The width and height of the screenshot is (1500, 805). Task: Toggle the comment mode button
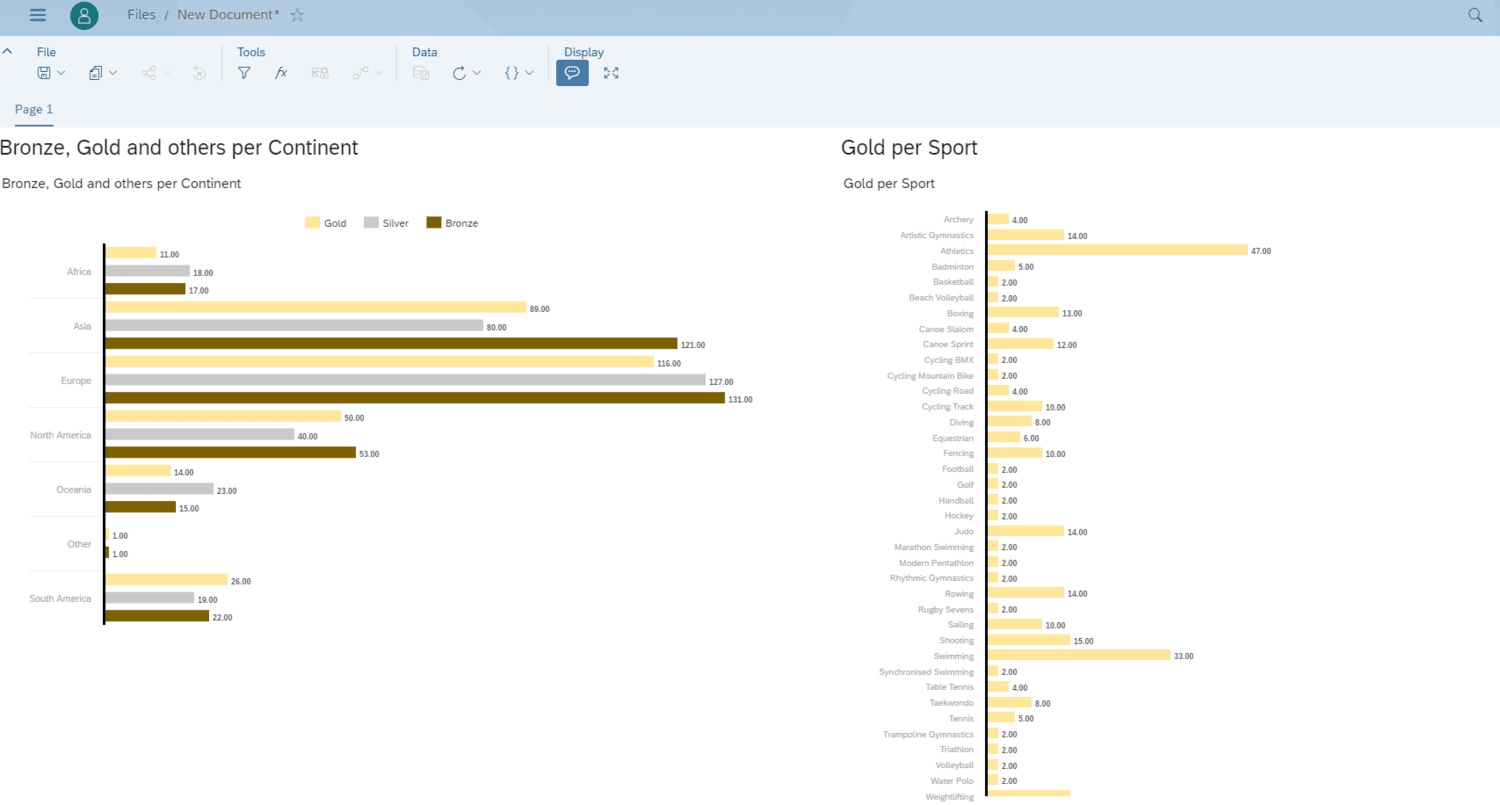pyautogui.click(x=572, y=73)
